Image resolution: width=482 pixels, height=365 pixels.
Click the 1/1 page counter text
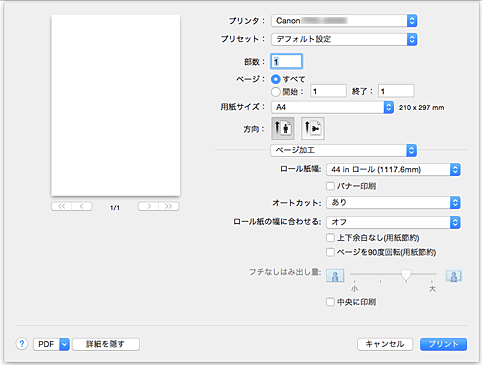pos(115,208)
